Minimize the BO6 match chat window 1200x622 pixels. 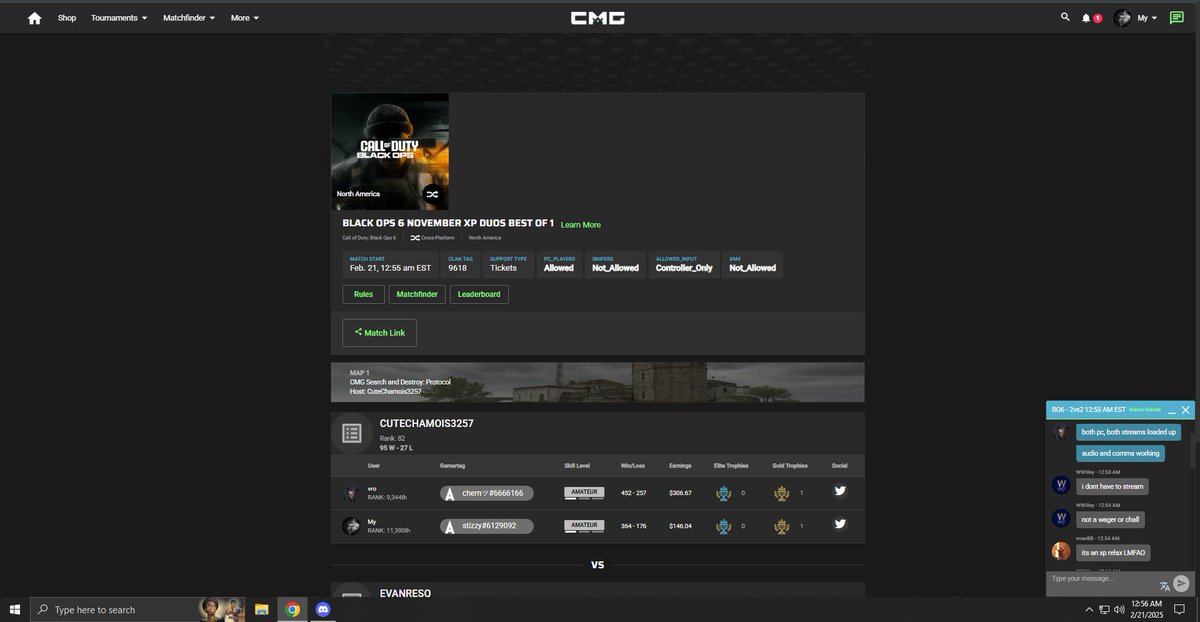pos(1171,410)
